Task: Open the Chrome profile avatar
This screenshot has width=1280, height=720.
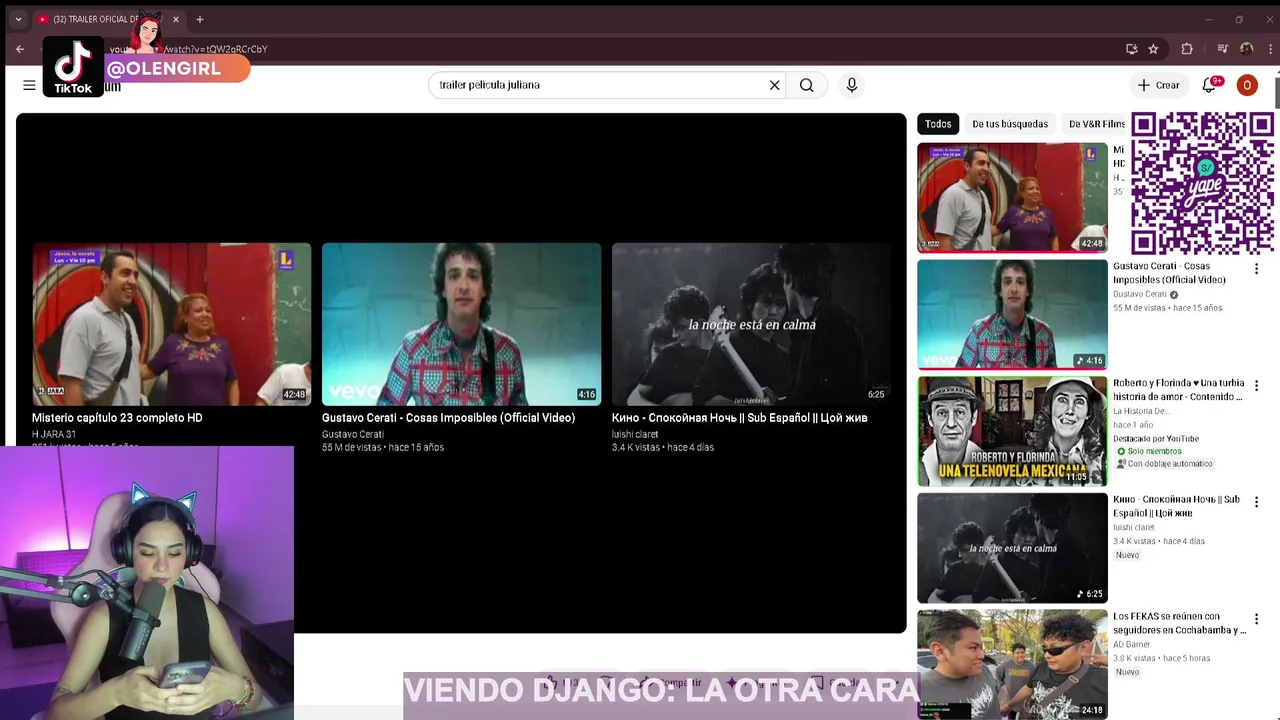Action: 1246,49
